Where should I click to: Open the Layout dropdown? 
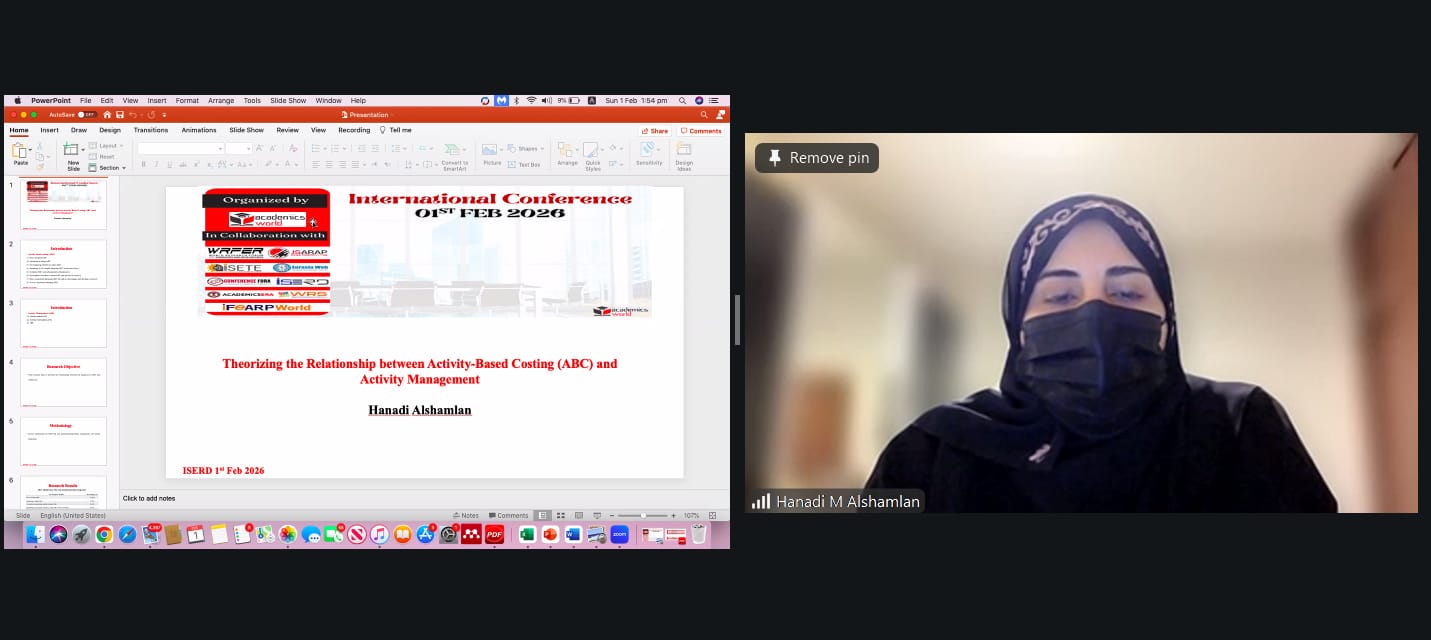[x=109, y=146]
